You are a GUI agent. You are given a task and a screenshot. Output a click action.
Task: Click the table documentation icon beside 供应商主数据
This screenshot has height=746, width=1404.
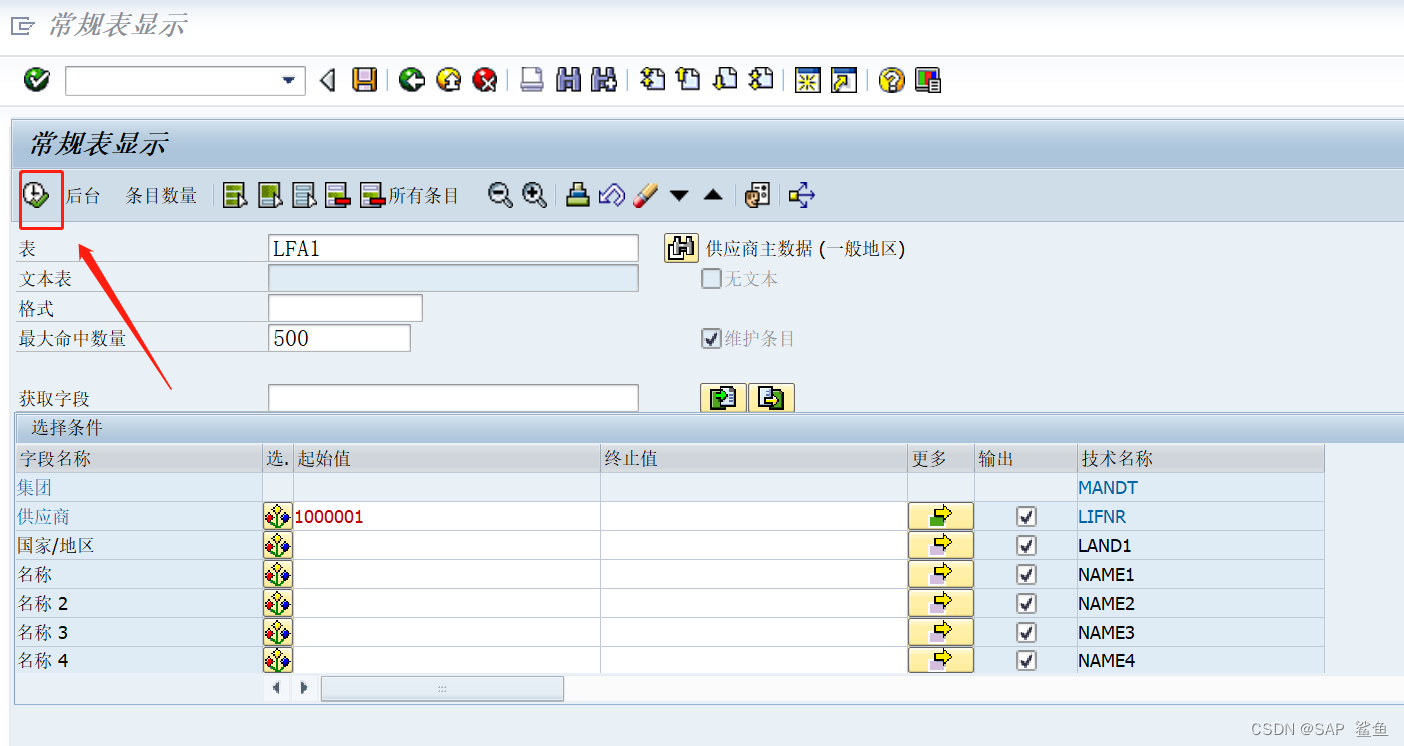pos(681,247)
